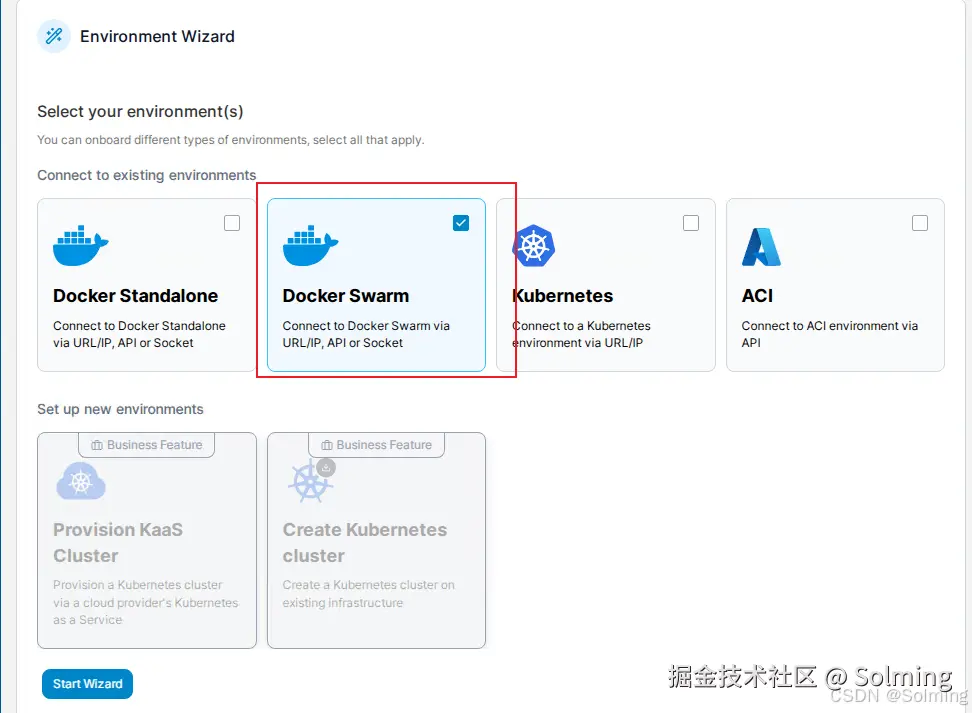Click the Start Wizard button
Viewport: 972px width, 713px height.
pyautogui.click(x=87, y=684)
